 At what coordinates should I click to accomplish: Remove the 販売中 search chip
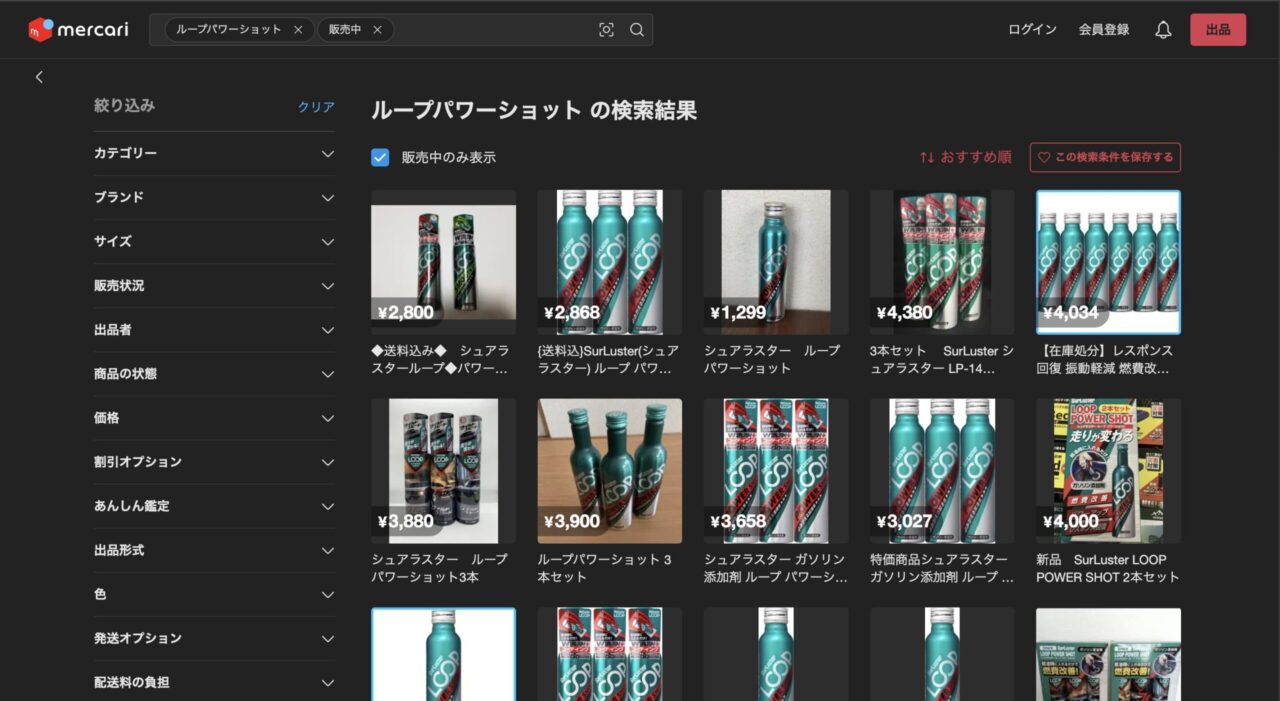tap(377, 30)
